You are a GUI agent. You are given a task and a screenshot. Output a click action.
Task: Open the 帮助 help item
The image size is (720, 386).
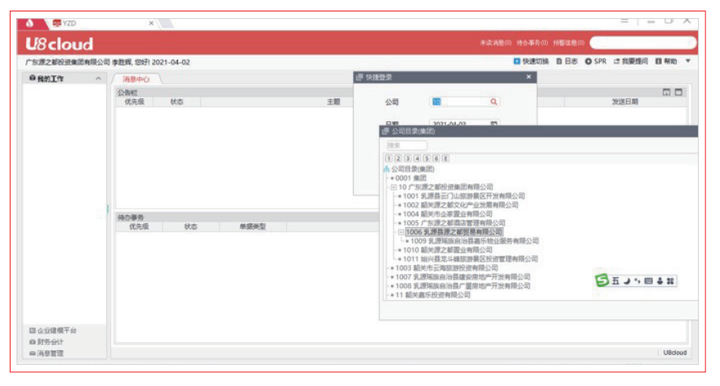coord(666,61)
